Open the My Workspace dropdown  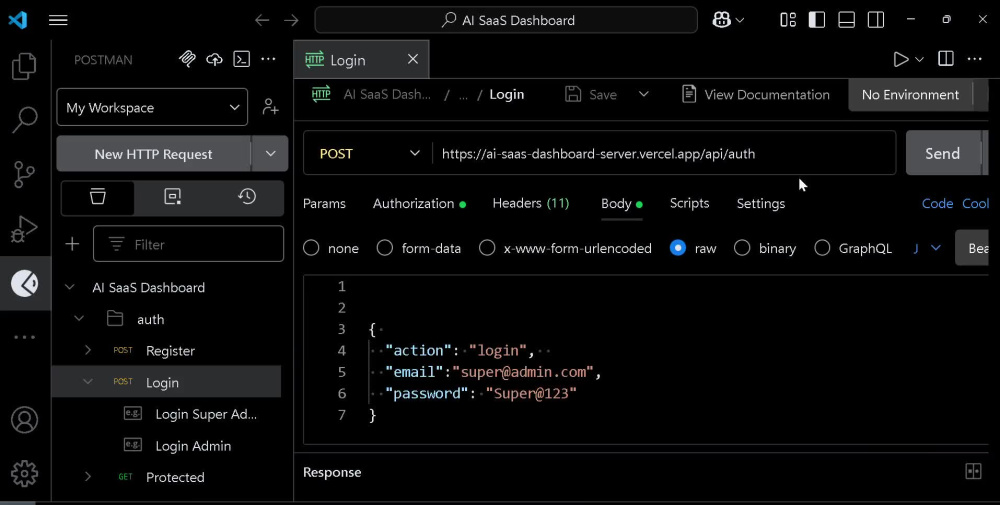click(x=152, y=107)
